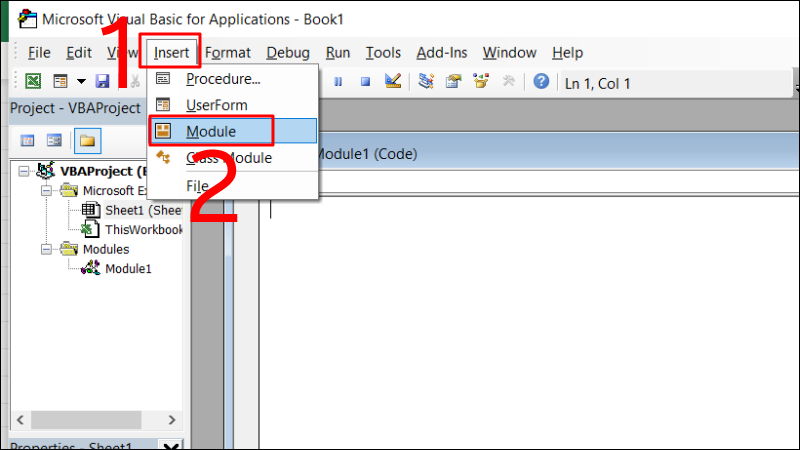
Task: Click the View Object icon in Project panel
Action: click(x=54, y=141)
